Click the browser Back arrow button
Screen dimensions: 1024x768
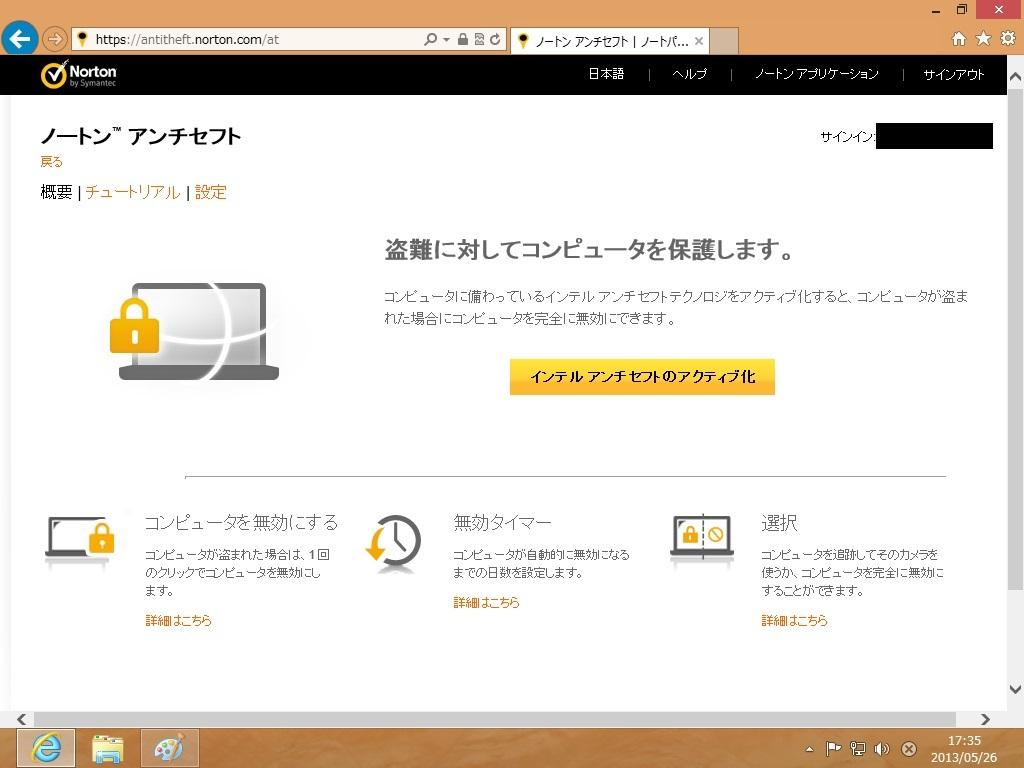click(19, 39)
